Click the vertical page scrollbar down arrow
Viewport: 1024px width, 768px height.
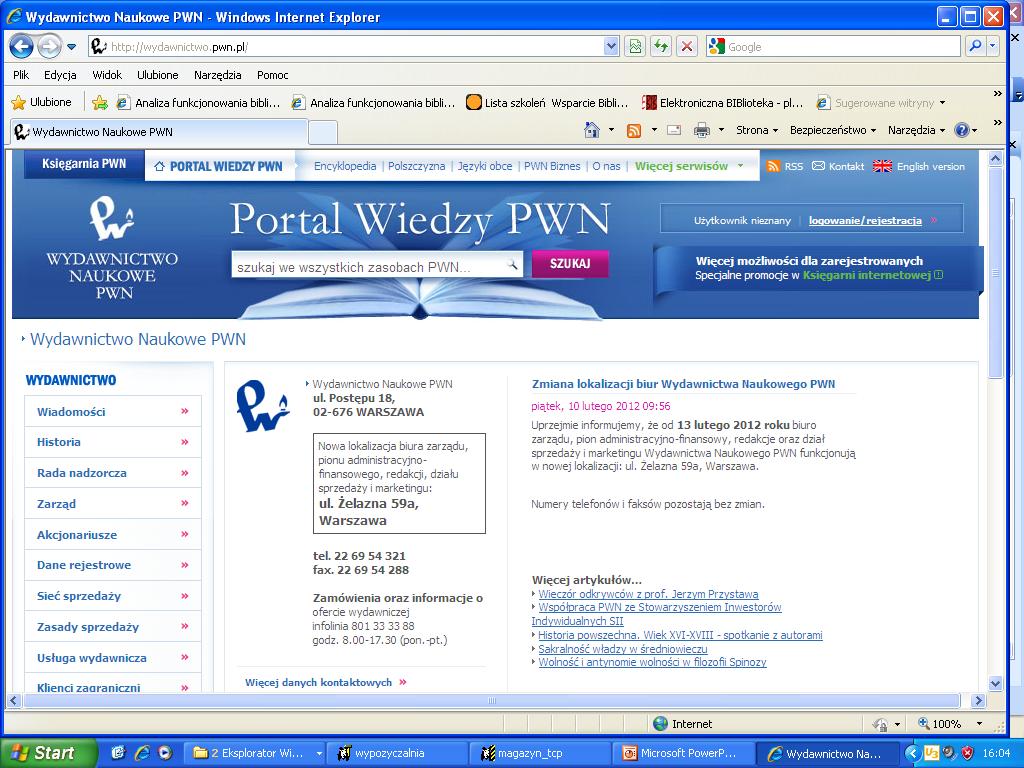(x=995, y=684)
